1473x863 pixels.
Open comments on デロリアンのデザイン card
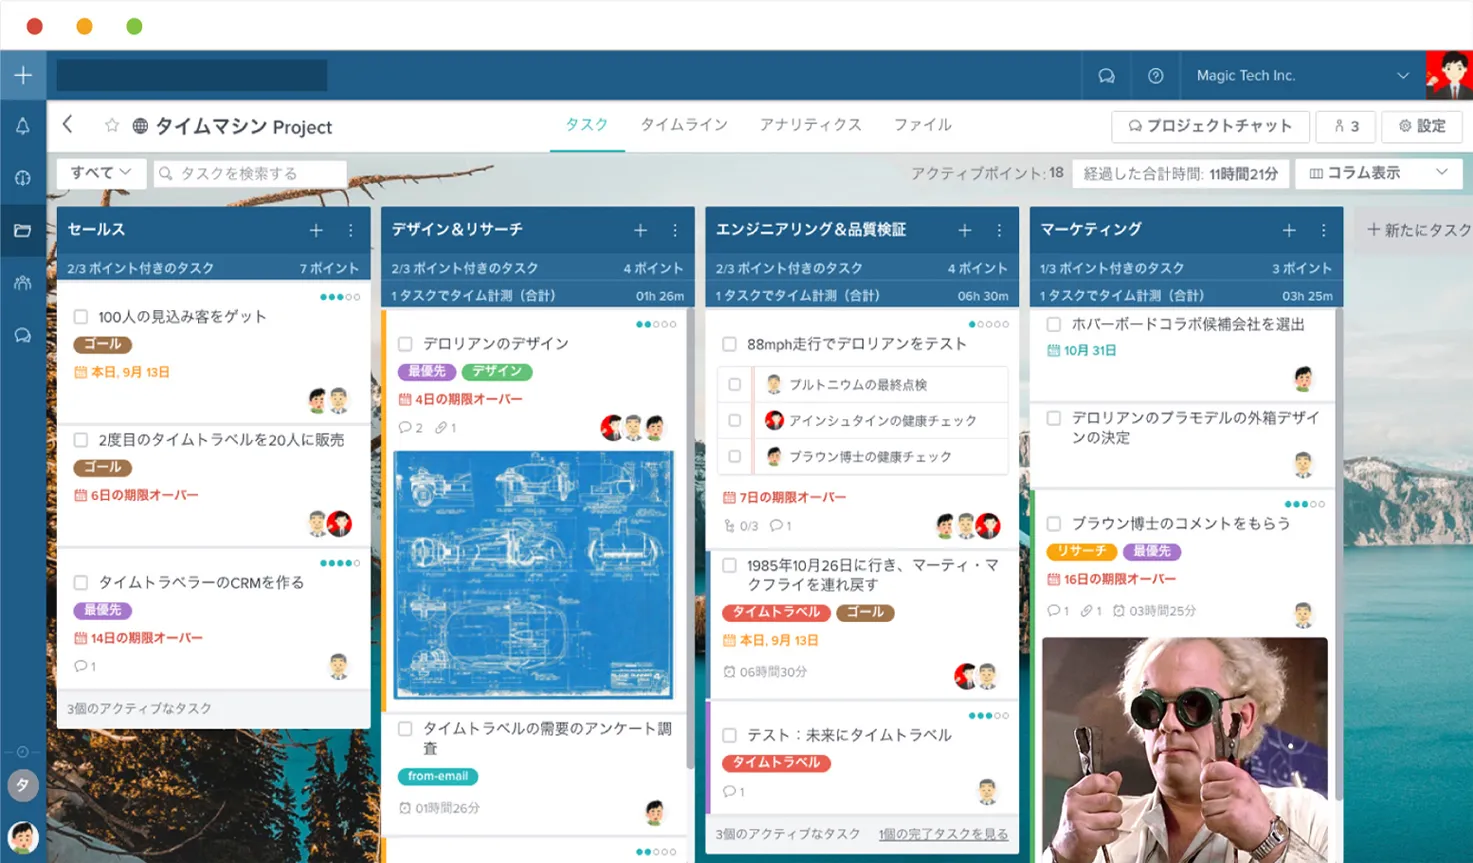point(410,427)
